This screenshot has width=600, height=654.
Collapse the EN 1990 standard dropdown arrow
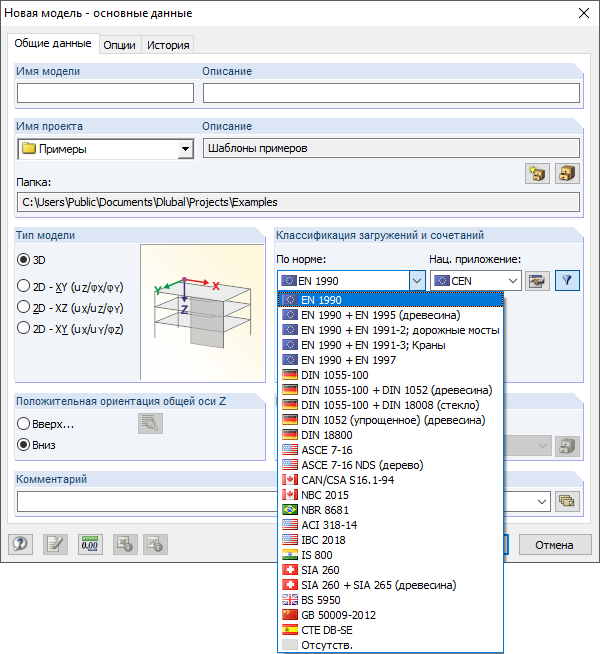417,281
